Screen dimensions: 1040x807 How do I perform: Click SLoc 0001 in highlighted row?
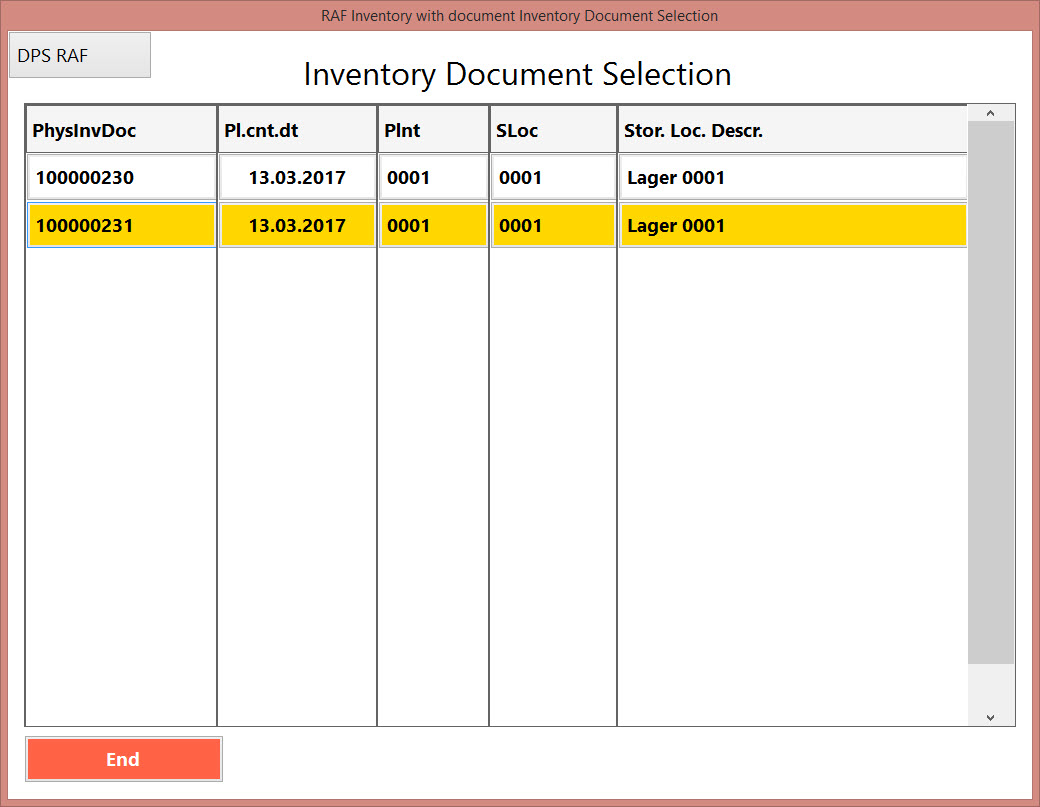coord(553,226)
